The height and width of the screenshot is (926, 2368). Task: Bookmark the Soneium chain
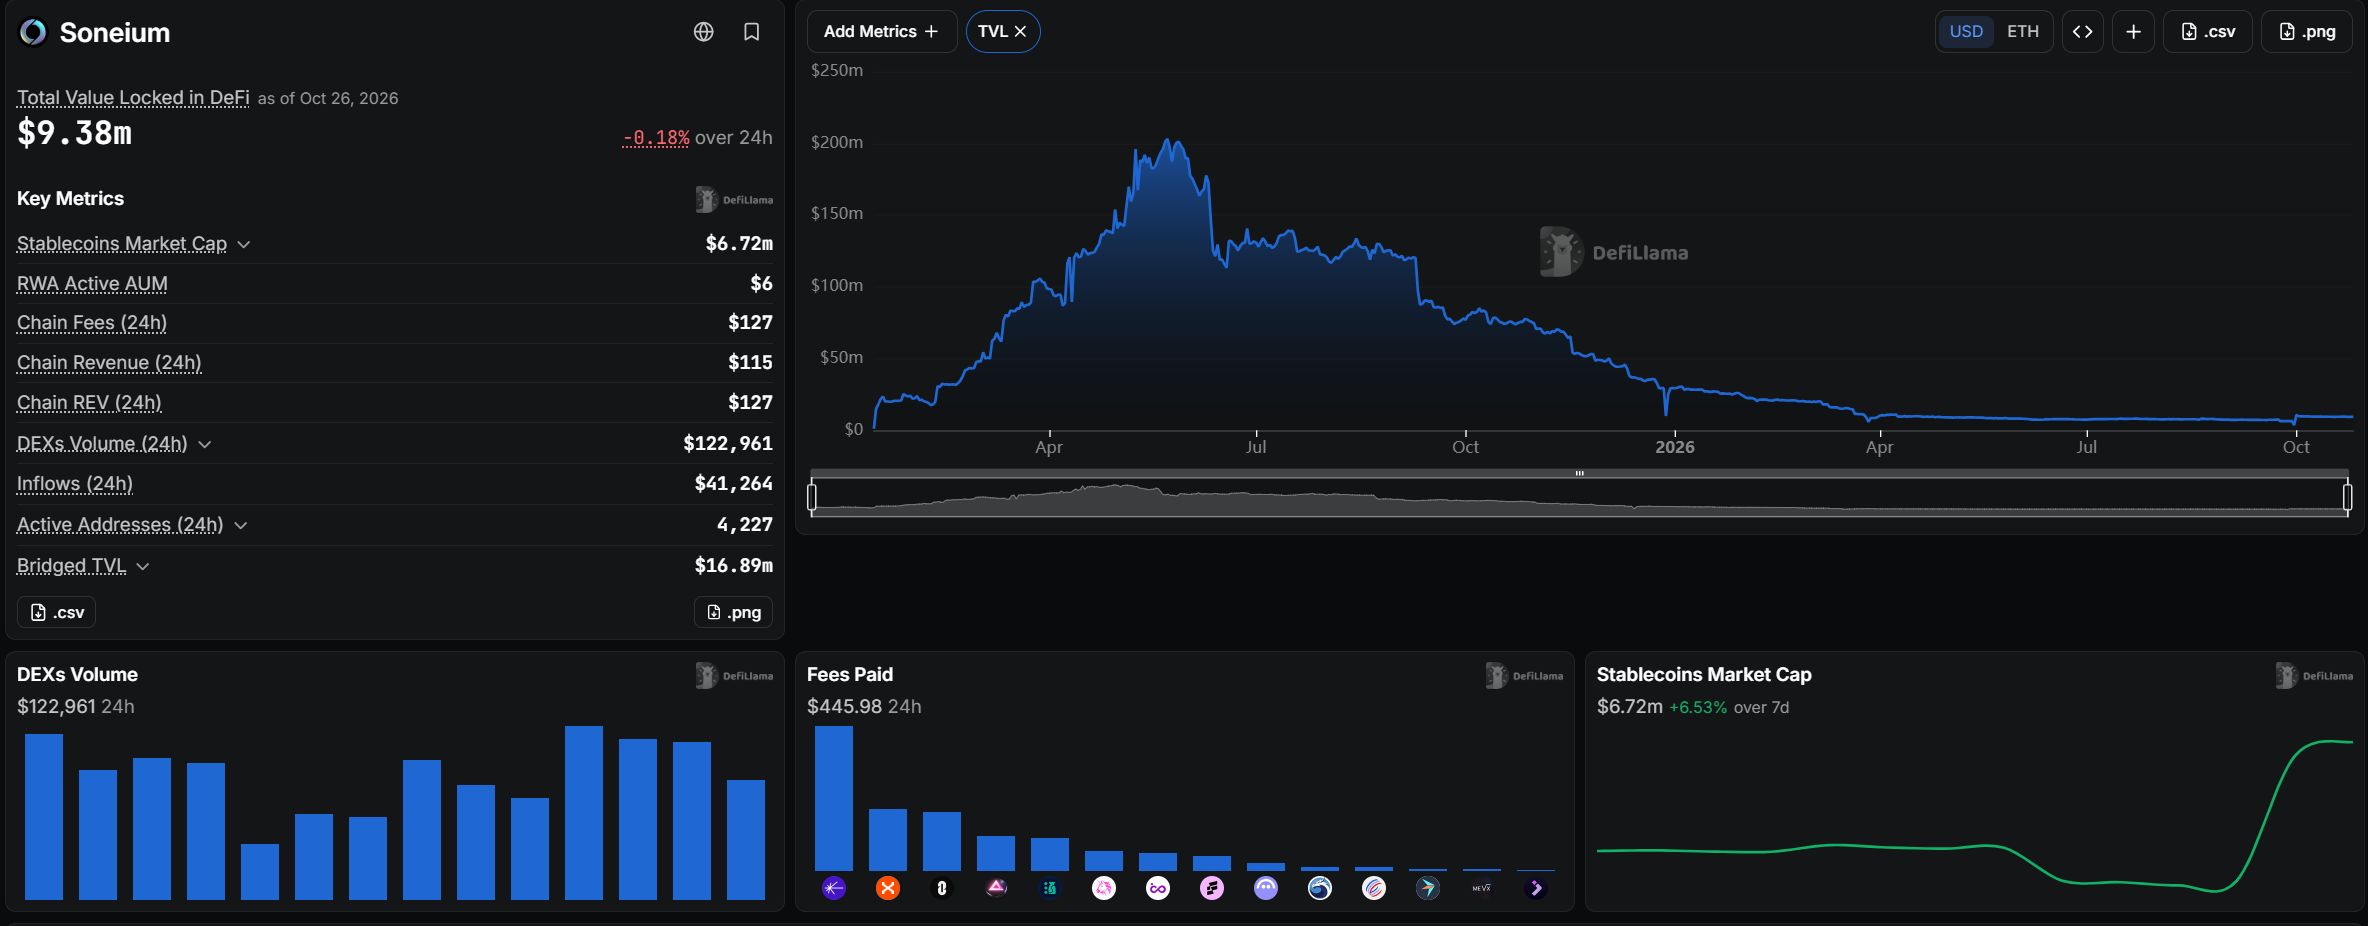coord(752,32)
